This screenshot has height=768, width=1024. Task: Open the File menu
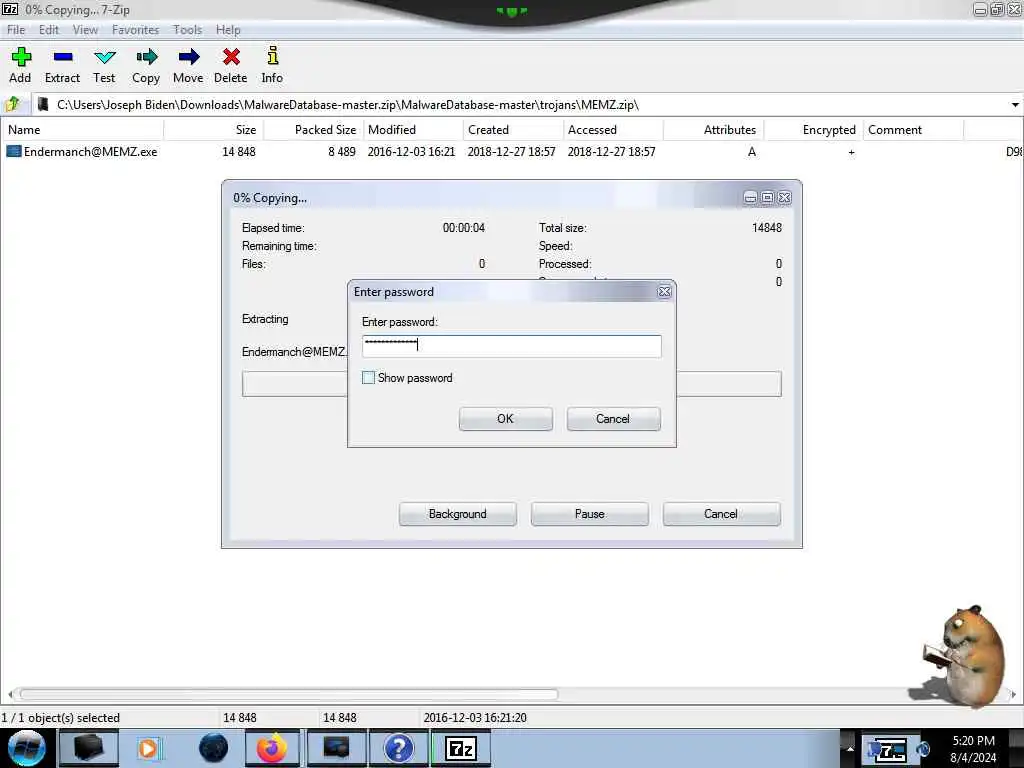point(16,29)
